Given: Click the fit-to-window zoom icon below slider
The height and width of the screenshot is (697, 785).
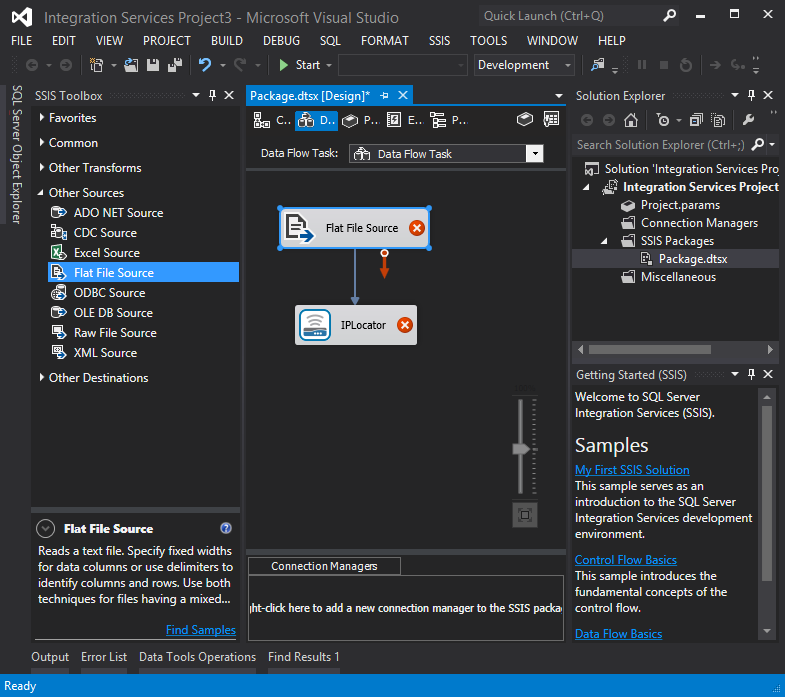Looking at the screenshot, I should [525, 515].
